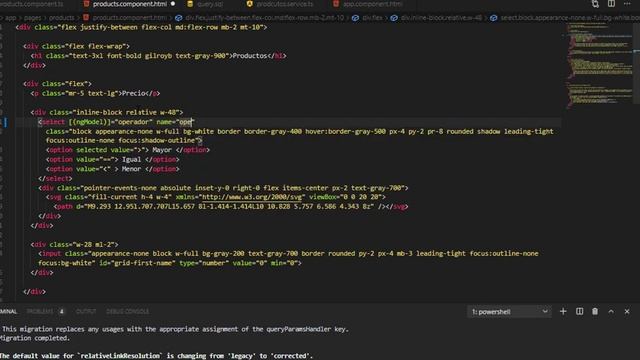Open the OUTPUT panel tab
Image resolution: width=640 pixels, height=360 pixels.
pyautogui.click(x=86, y=311)
